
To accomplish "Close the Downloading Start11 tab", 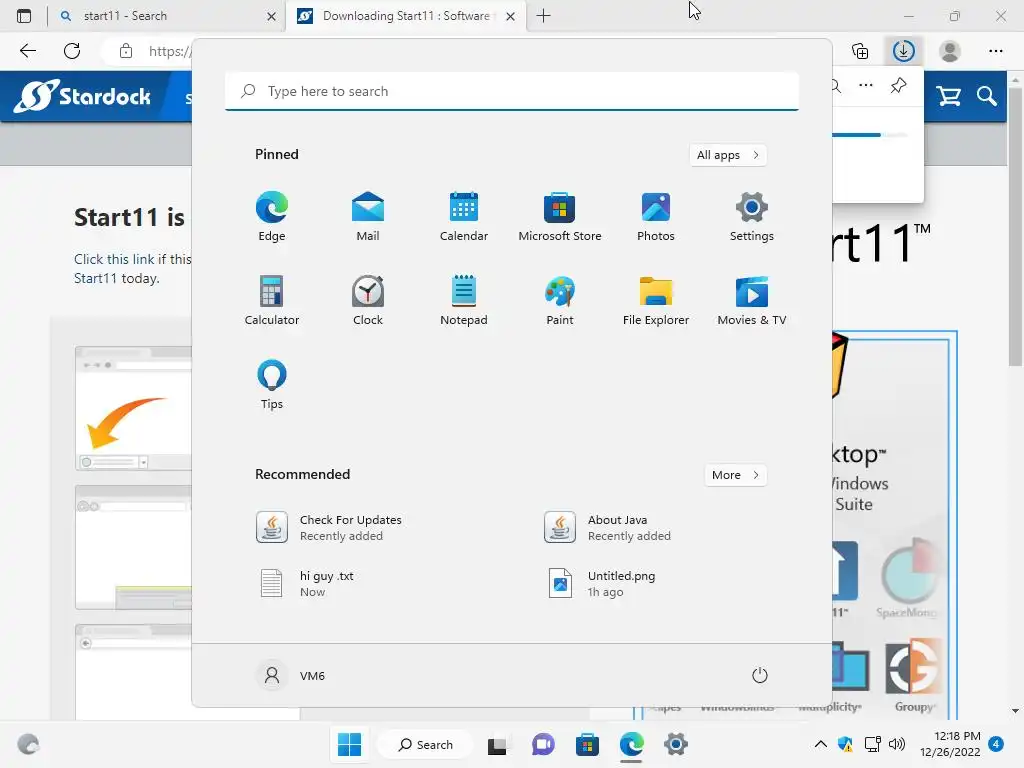I will coord(511,16).
